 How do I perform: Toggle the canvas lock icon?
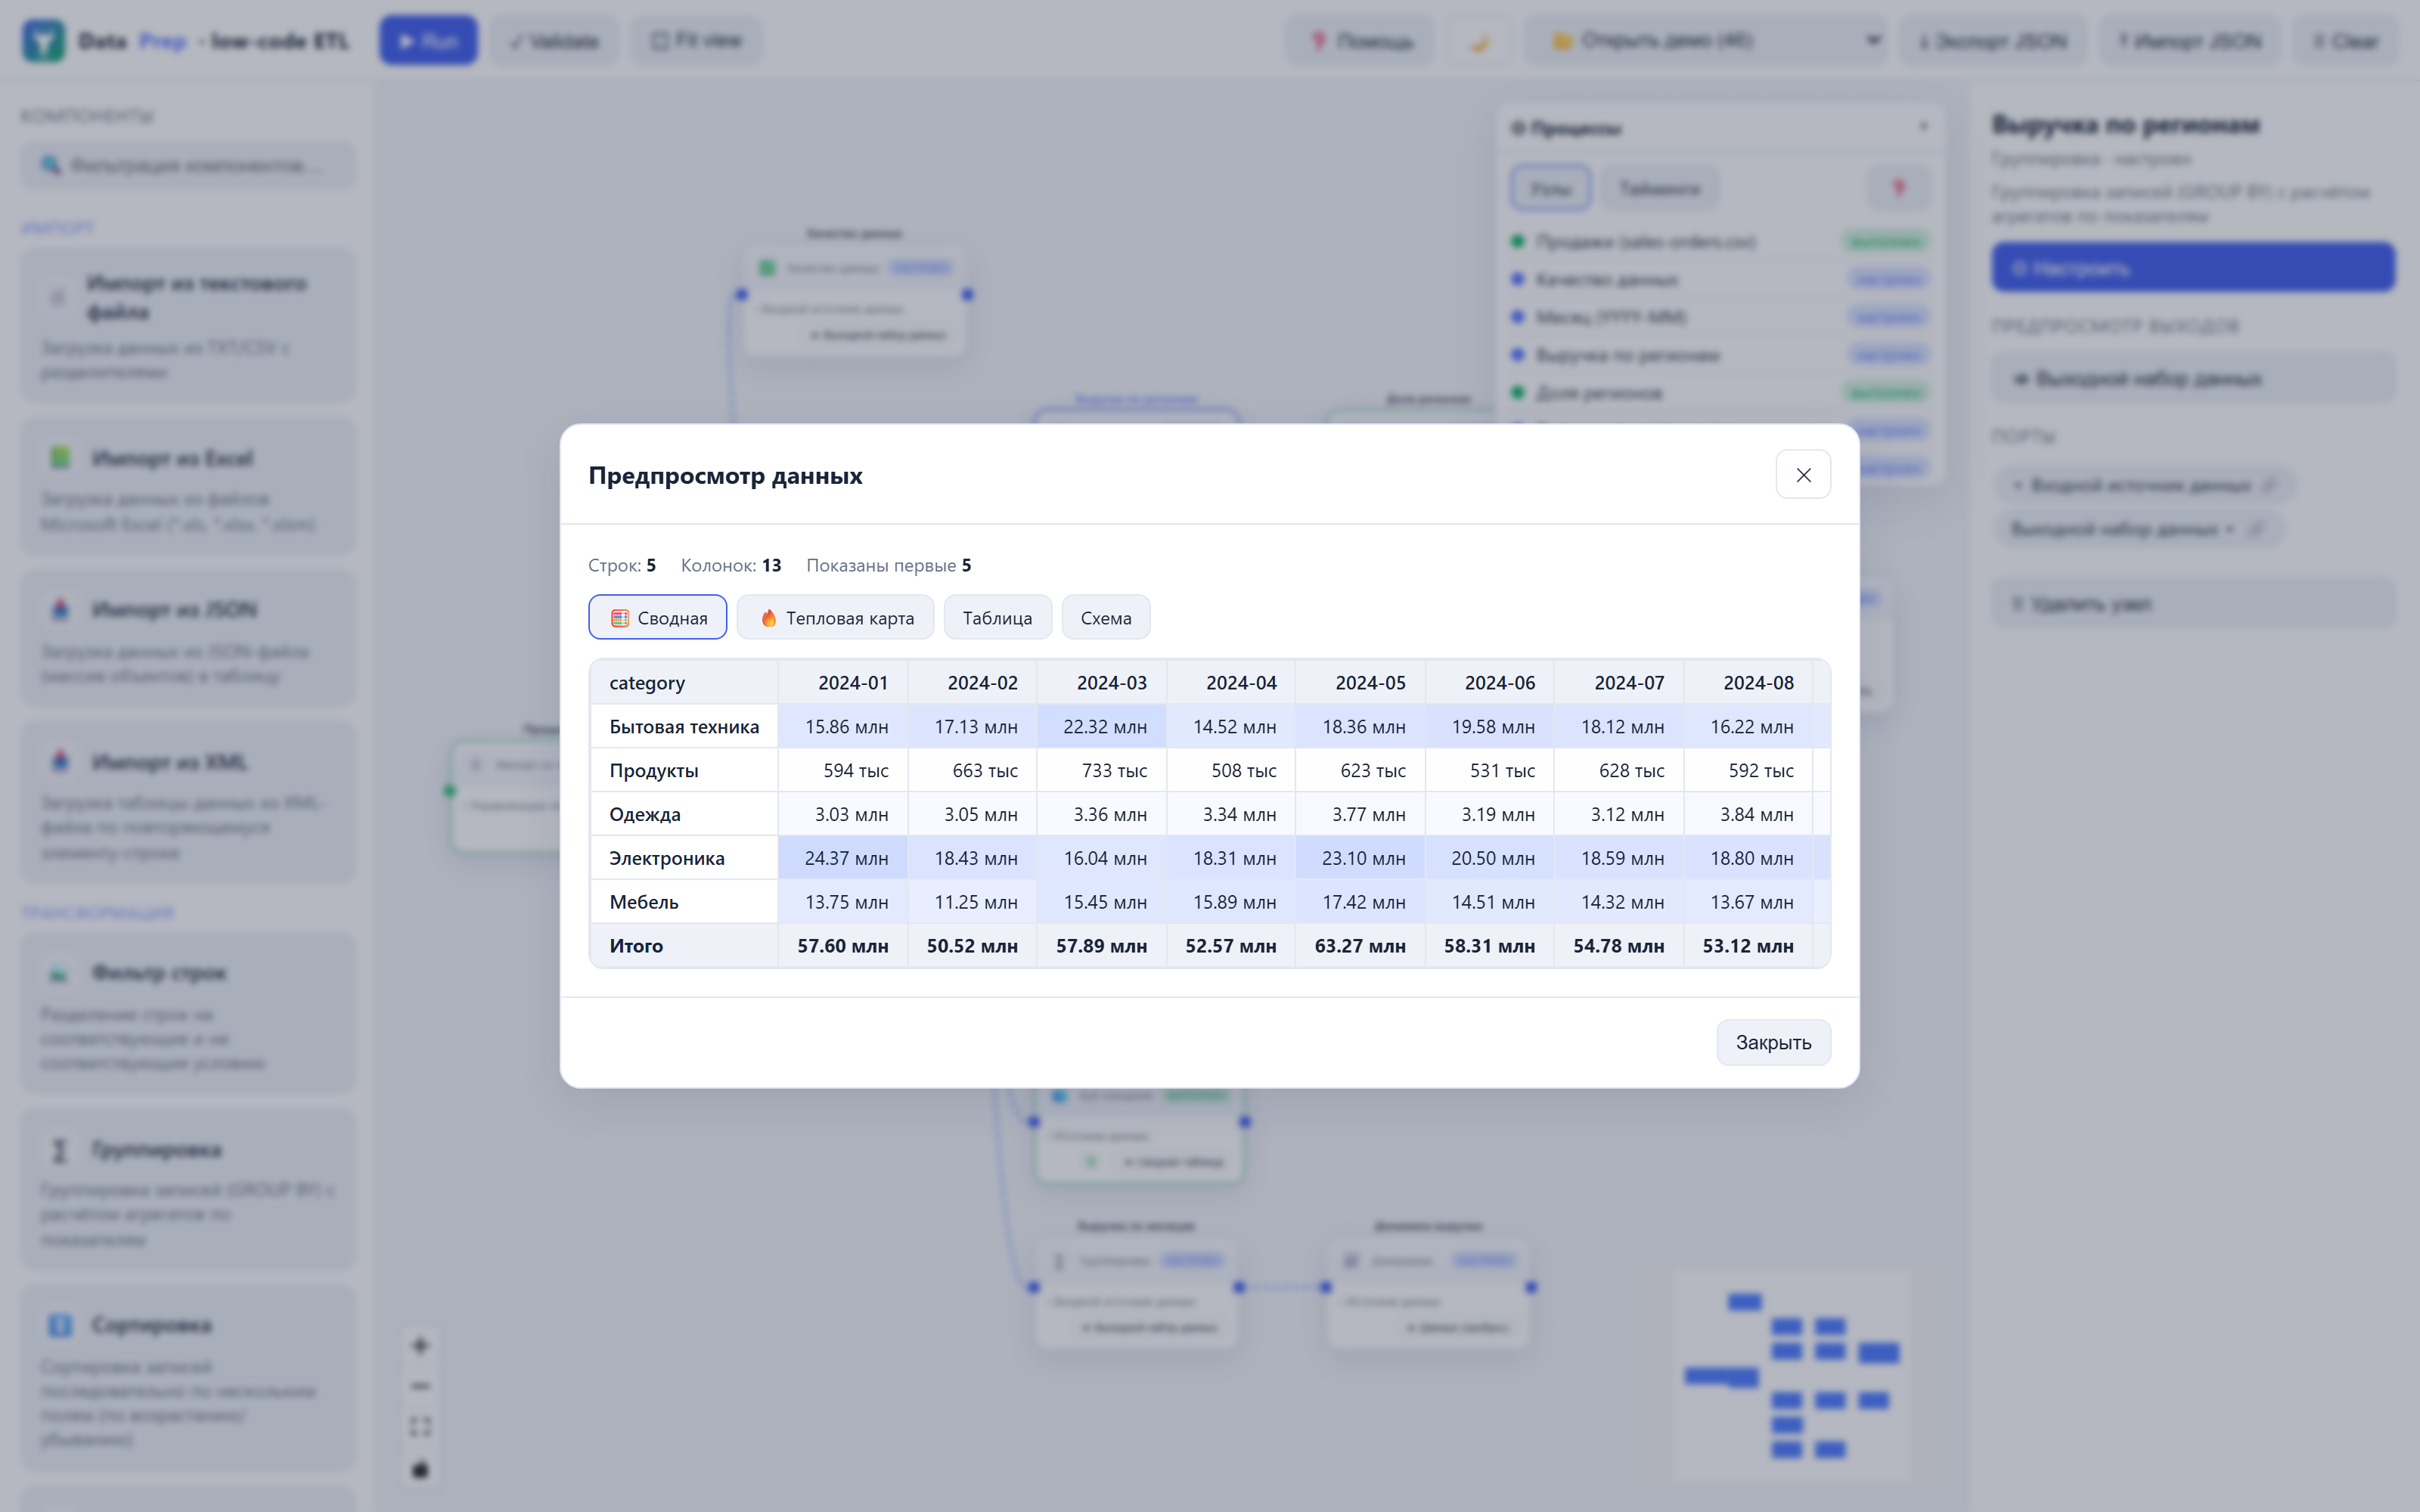(x=420, y=1469)
